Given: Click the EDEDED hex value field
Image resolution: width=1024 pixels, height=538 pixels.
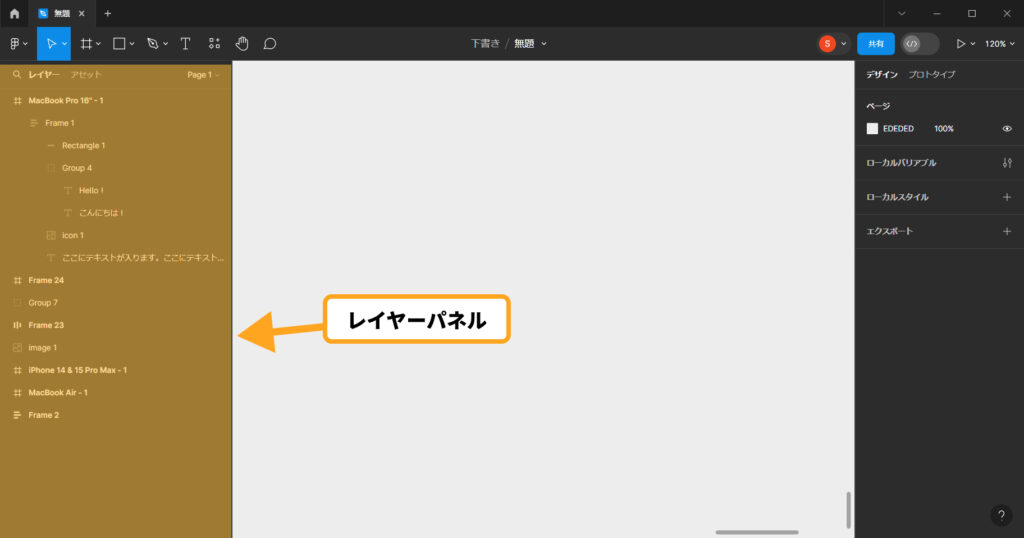Looking at the screenshot, I should point(899,129).
